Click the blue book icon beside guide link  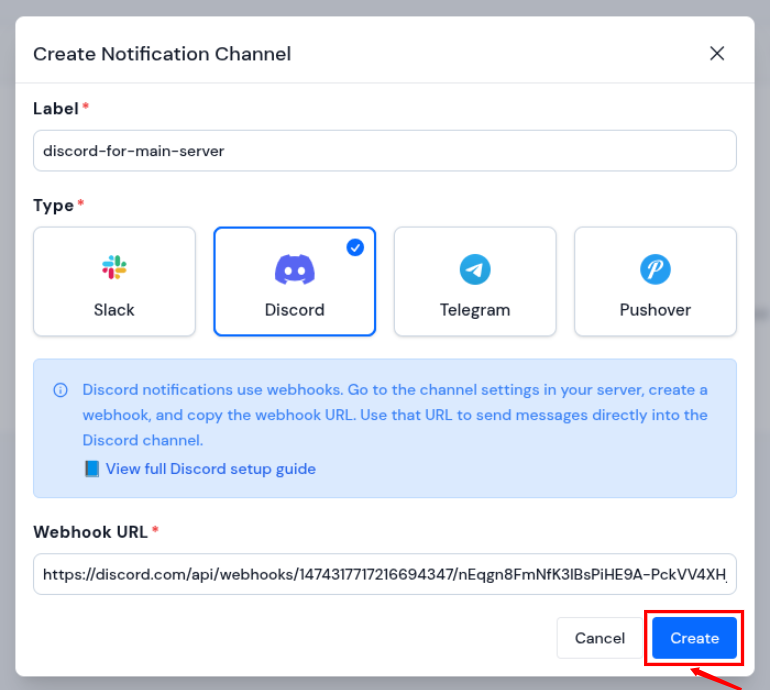coord(92,469)
